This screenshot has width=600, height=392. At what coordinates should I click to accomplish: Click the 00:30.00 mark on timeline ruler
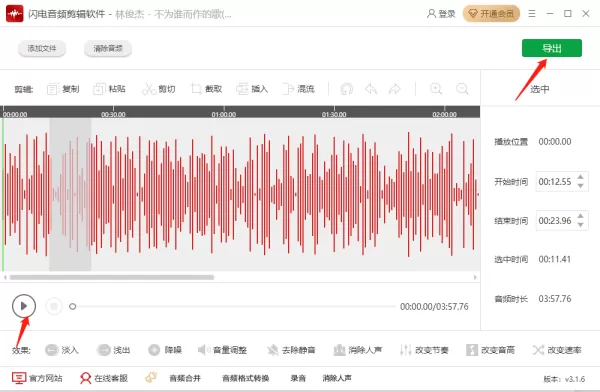(113, 114)
